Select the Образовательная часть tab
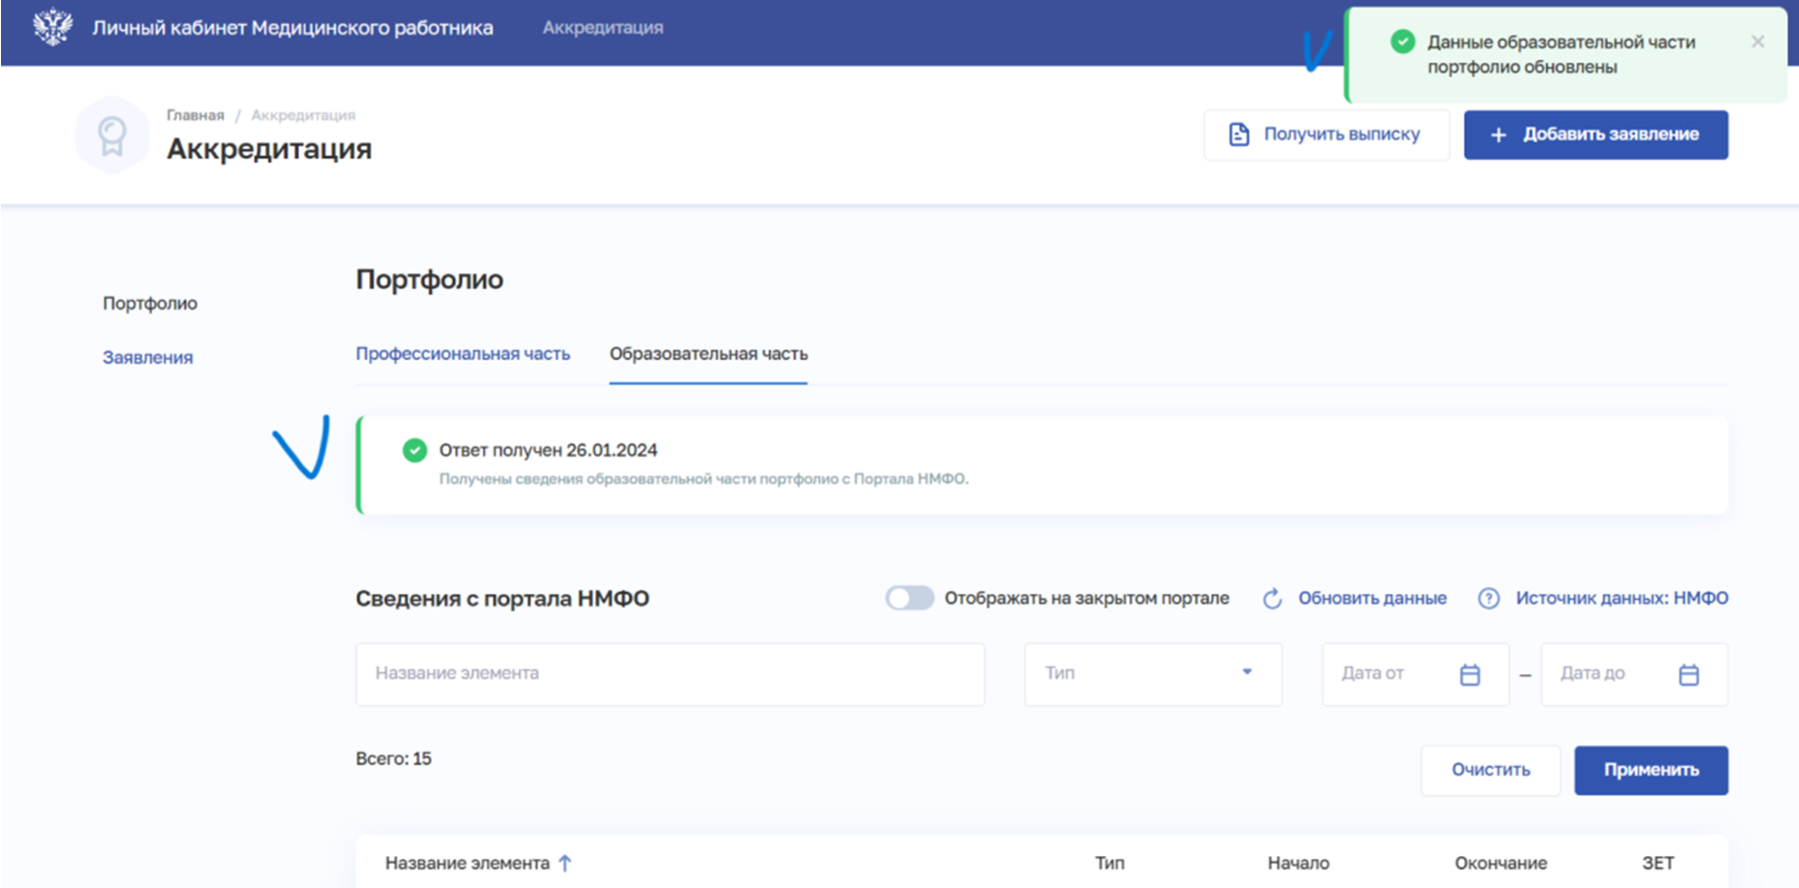The height and width of the screenshot is (888, 1799). coord(709,354)
